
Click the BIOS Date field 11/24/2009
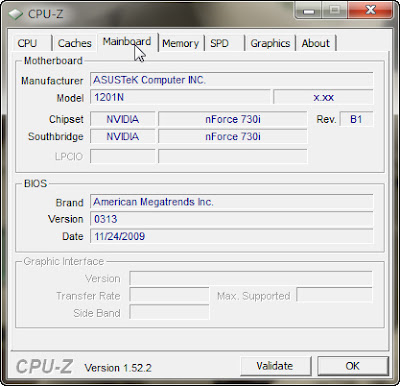pyautogui.click(x=231, y=237)
